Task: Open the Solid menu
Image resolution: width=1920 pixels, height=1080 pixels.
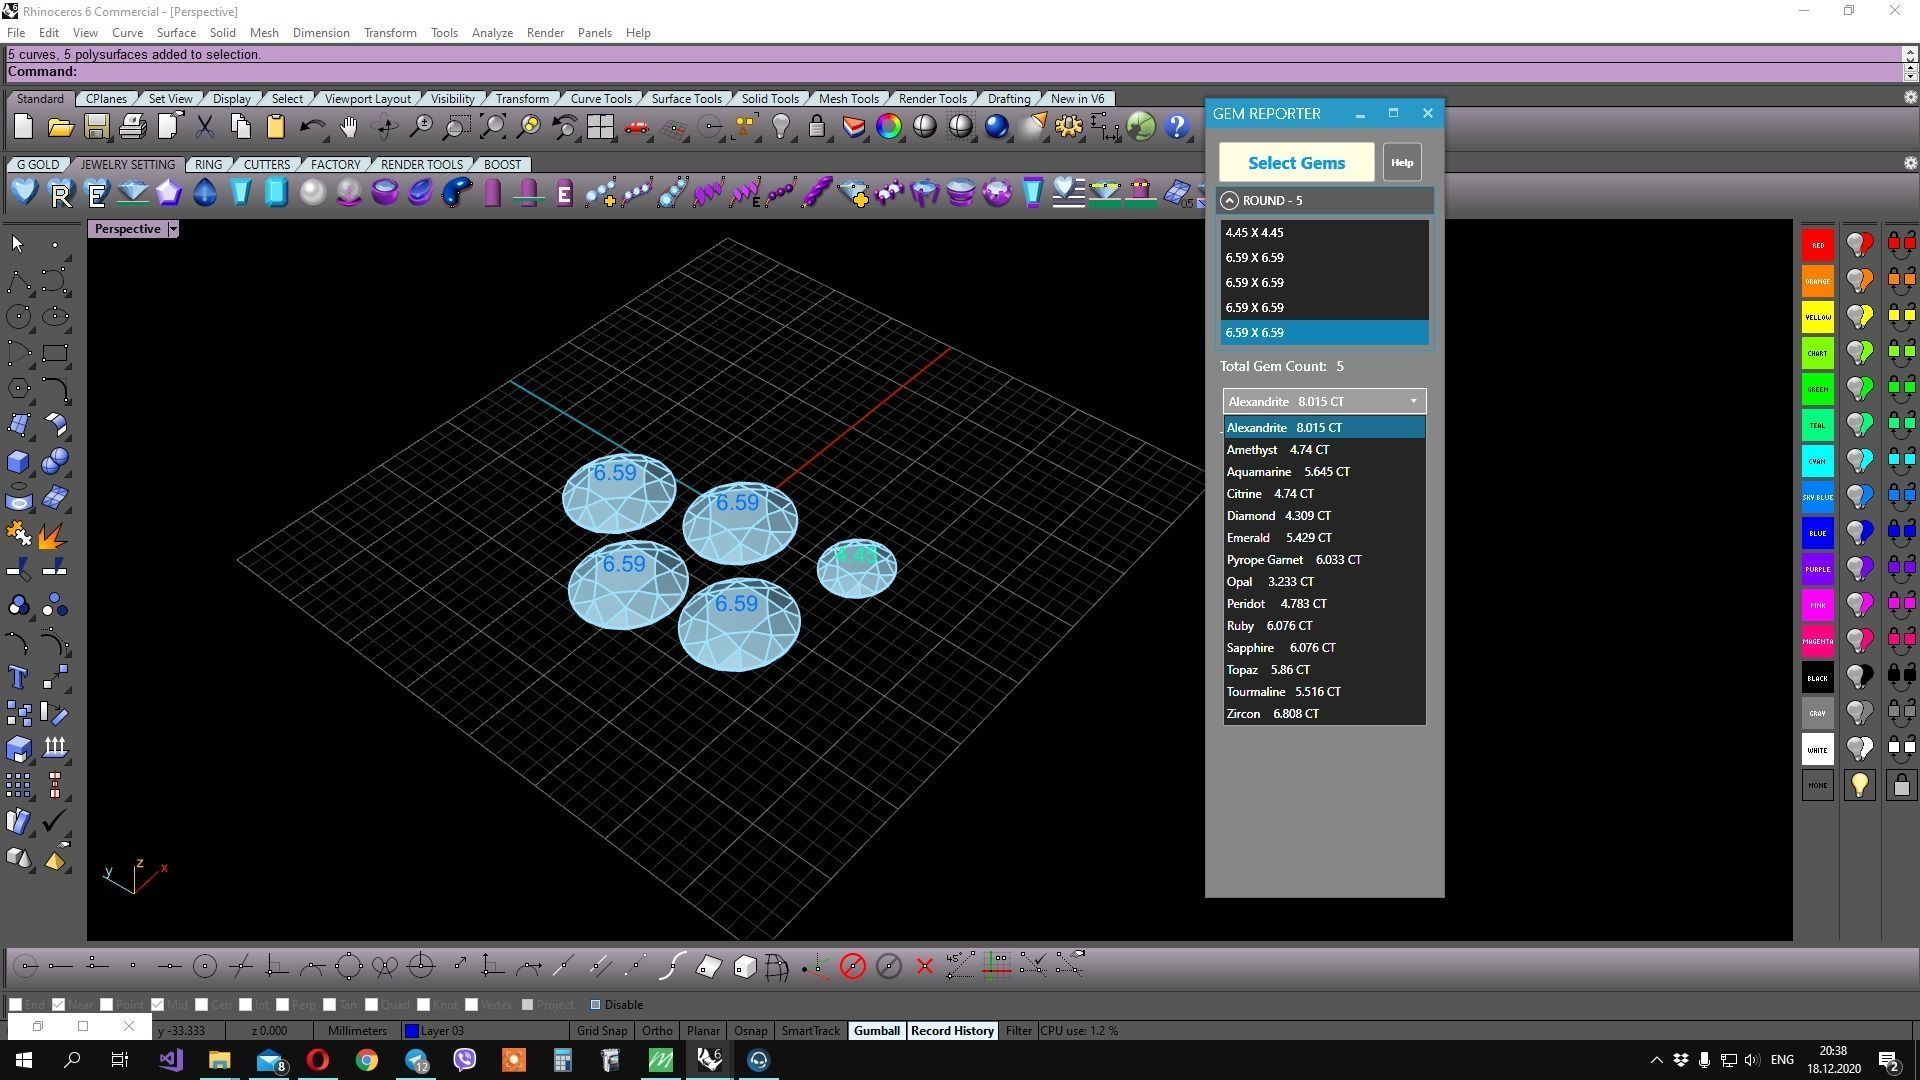Action: coord(222,33)
